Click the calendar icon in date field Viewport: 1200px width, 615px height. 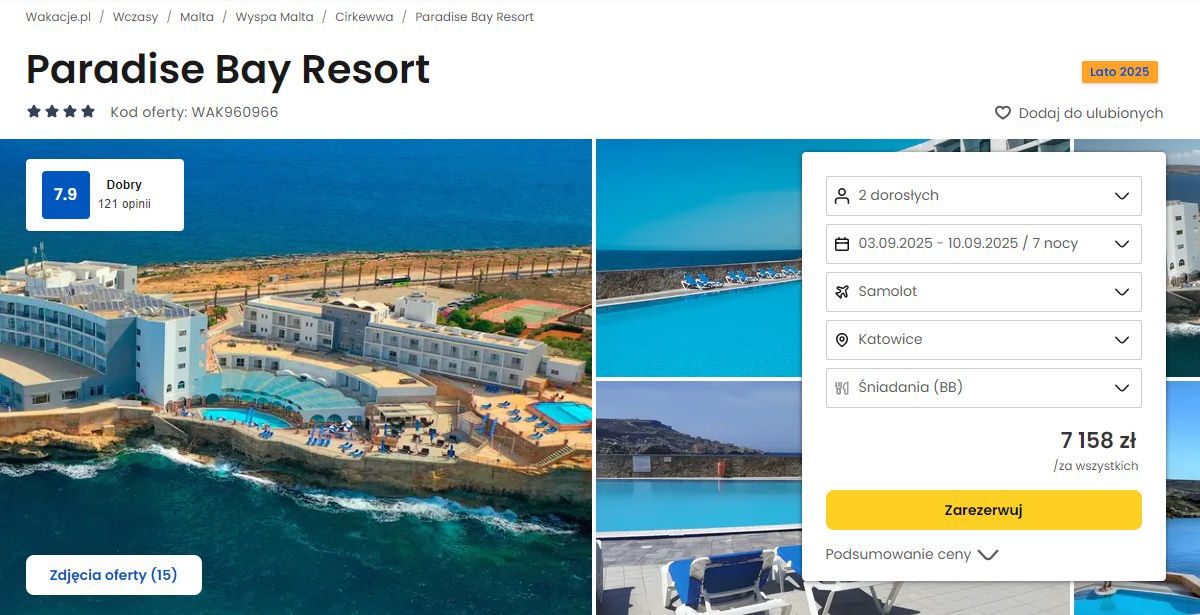click(x=842, y=244)
